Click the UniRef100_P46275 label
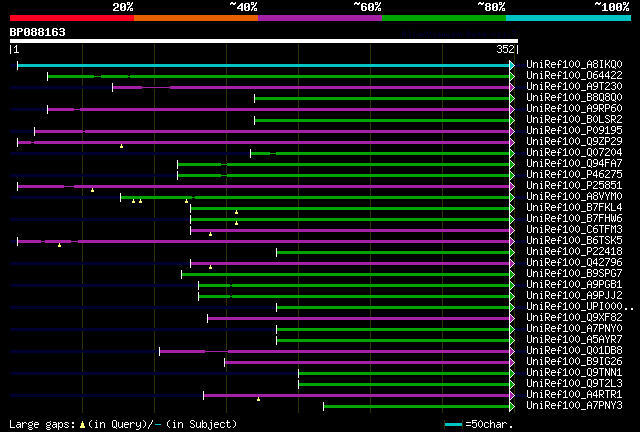 (574, 175)
